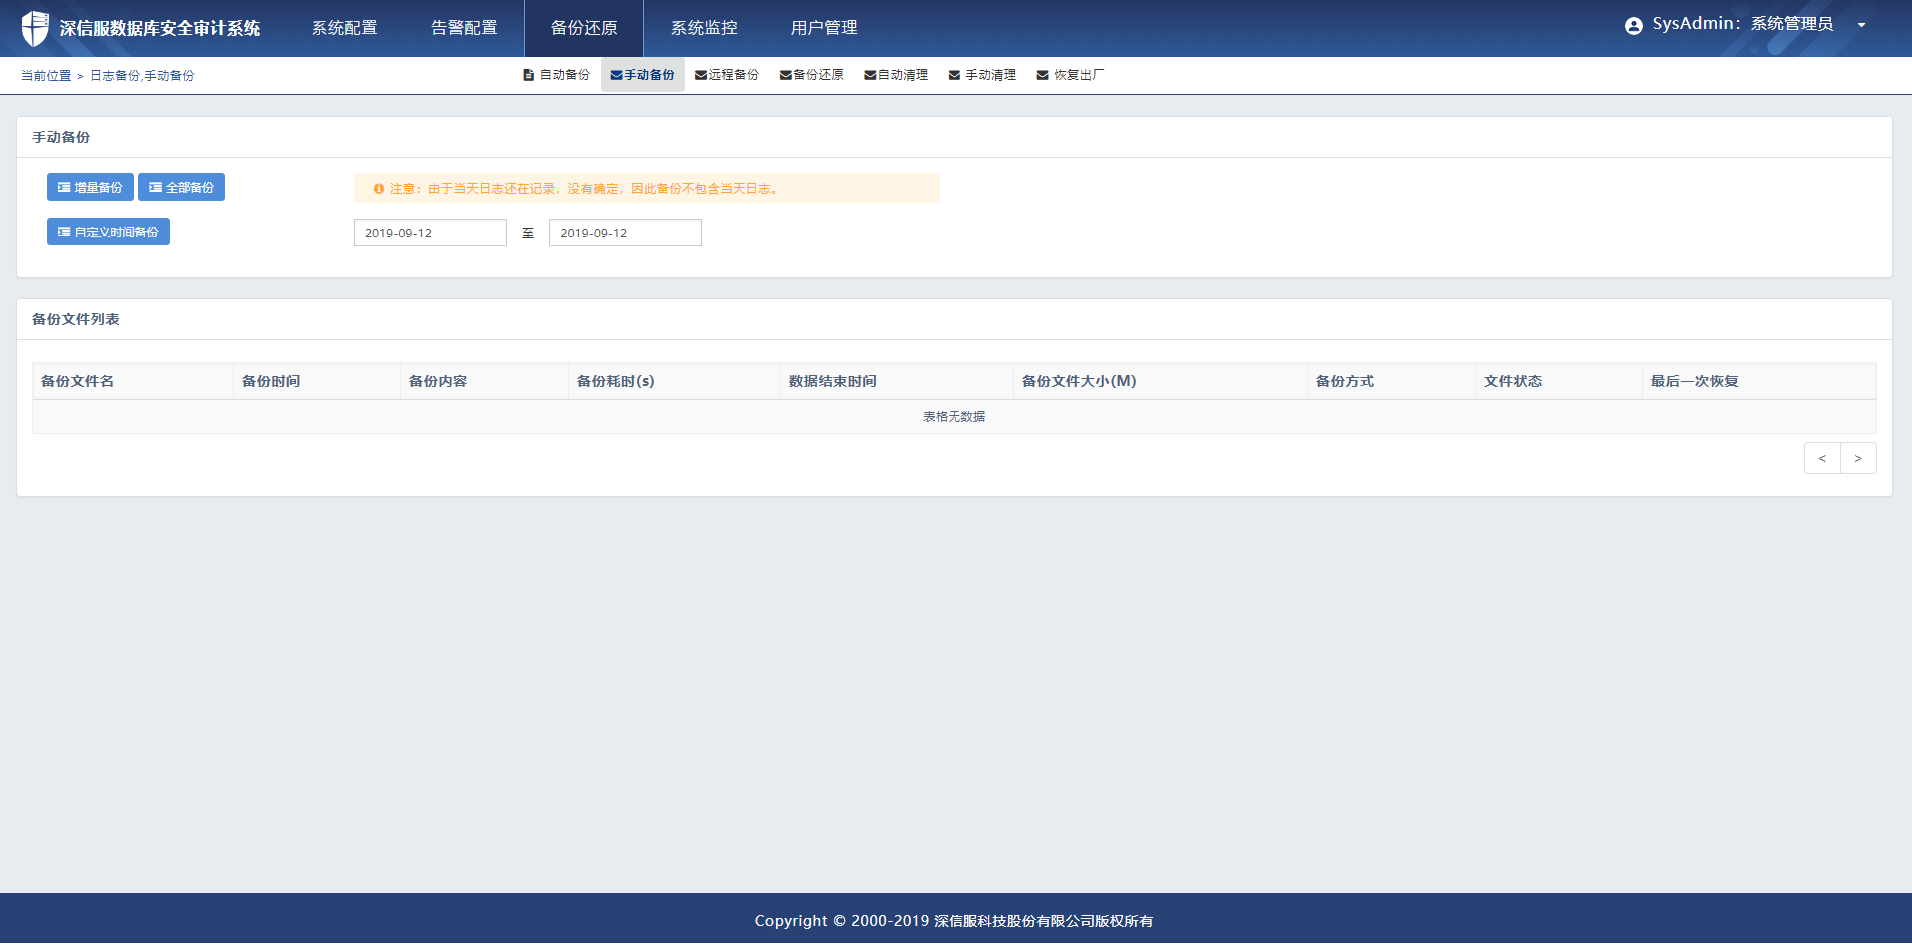Switch to 系统监控 menu
The image size is (1912, 945).
click(x=704, y=28)
